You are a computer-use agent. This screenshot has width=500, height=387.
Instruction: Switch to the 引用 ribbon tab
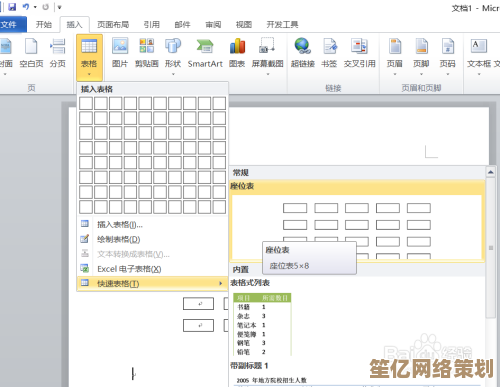[x=152, y=25]
